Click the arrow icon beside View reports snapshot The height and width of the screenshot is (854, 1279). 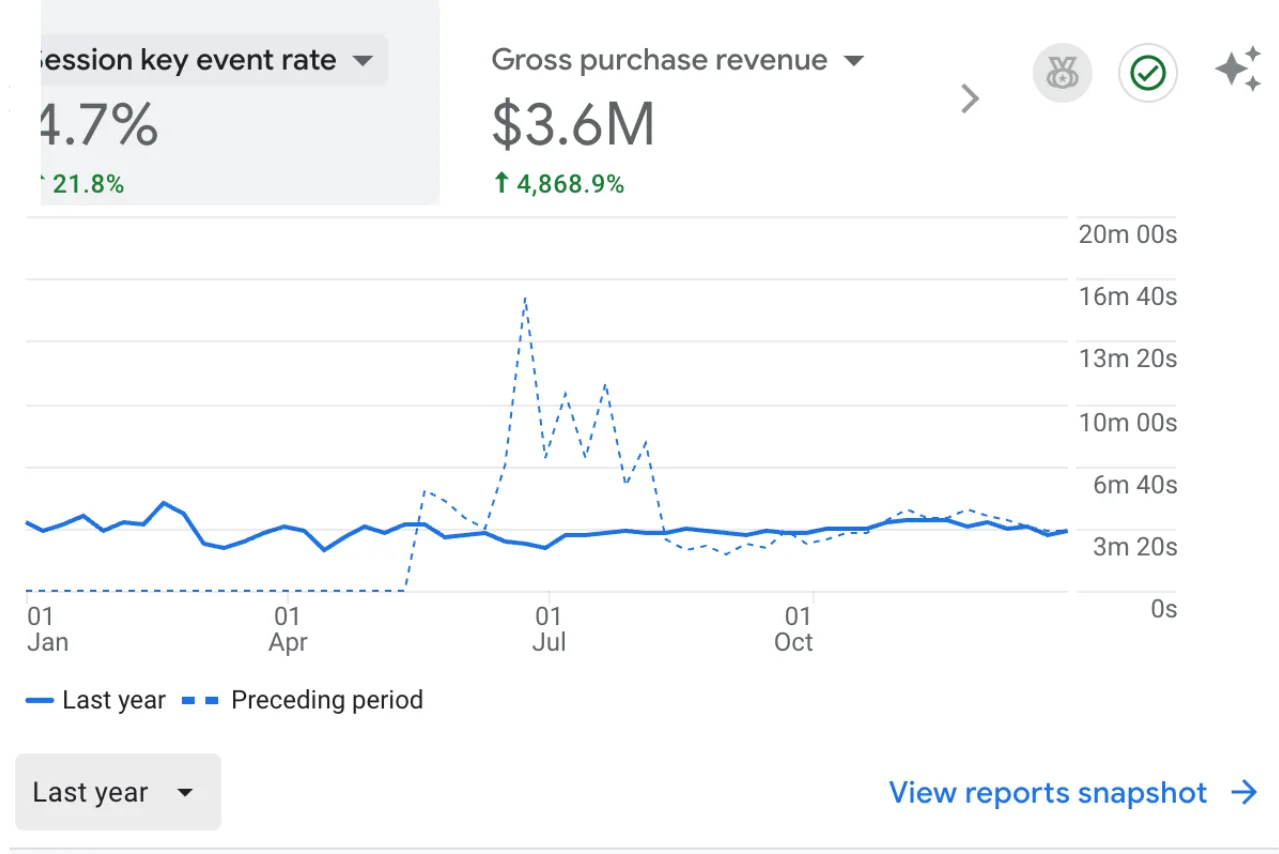1244,793
